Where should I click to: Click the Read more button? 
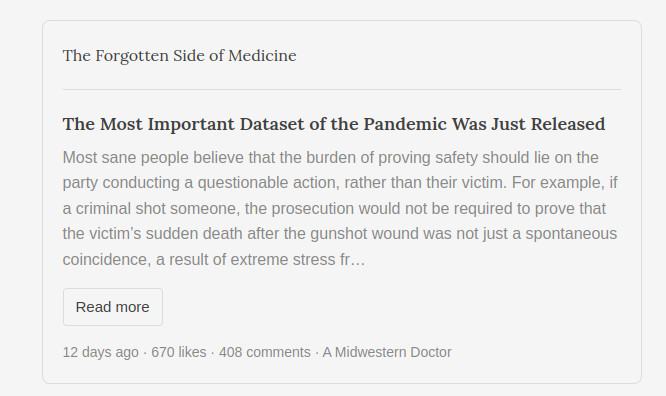point(113,307)
